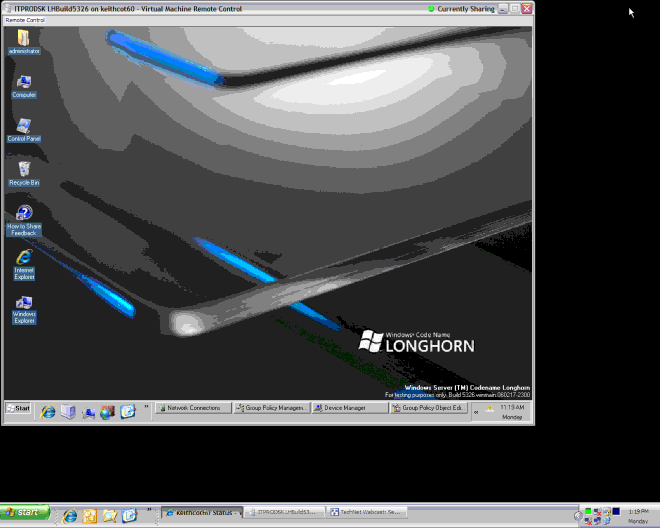Switch to Group Policy Management taskbar button
The image size is (660, 528).
pos(272,408)
